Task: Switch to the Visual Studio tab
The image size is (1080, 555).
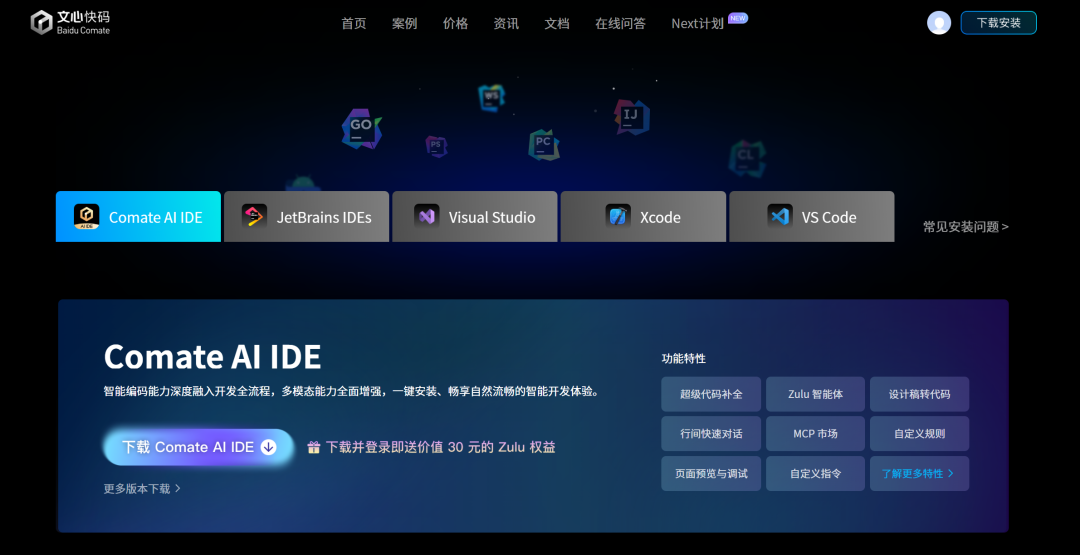Action: pyautogui.click(x=474, y=217)
